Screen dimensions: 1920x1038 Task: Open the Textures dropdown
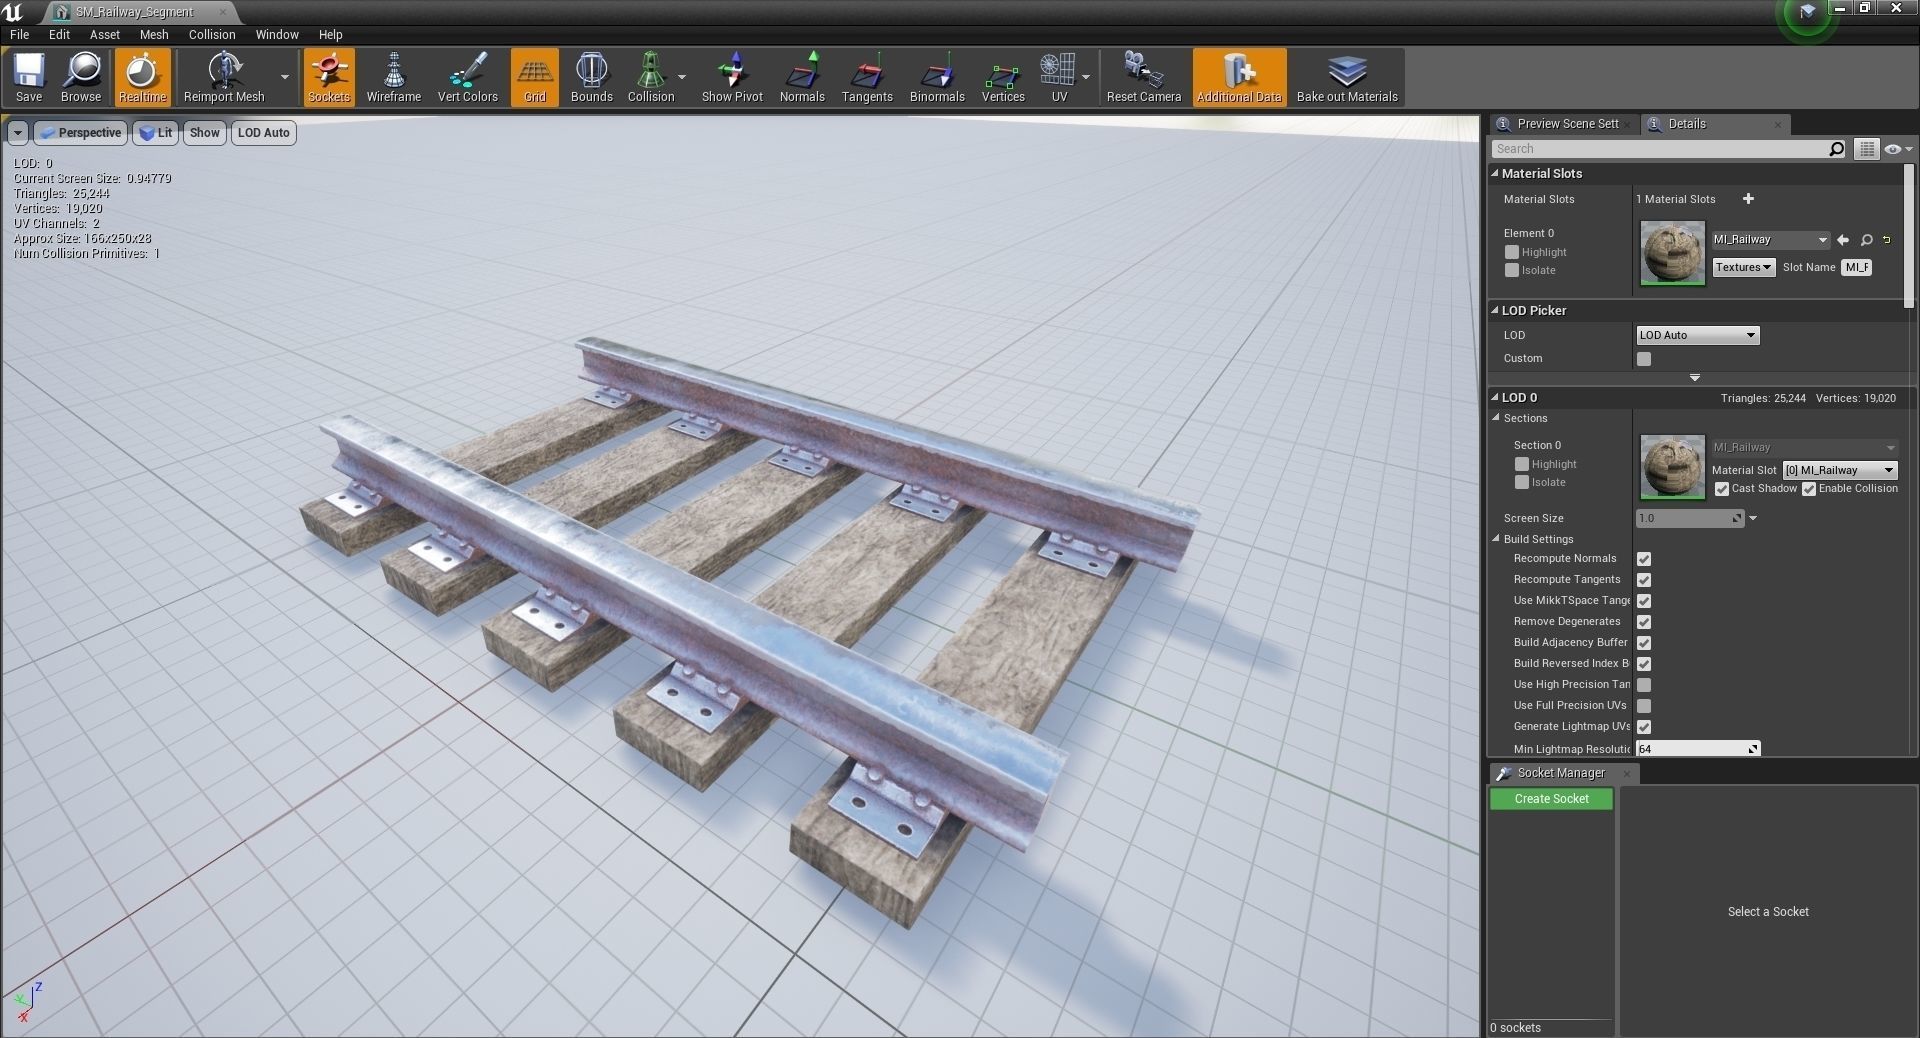click(1743, 267)
